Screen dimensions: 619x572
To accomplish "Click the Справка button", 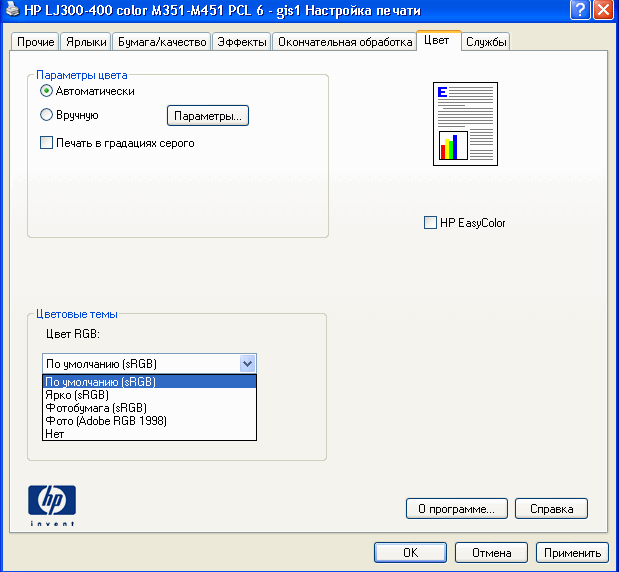I will click(x=551, y=509).
